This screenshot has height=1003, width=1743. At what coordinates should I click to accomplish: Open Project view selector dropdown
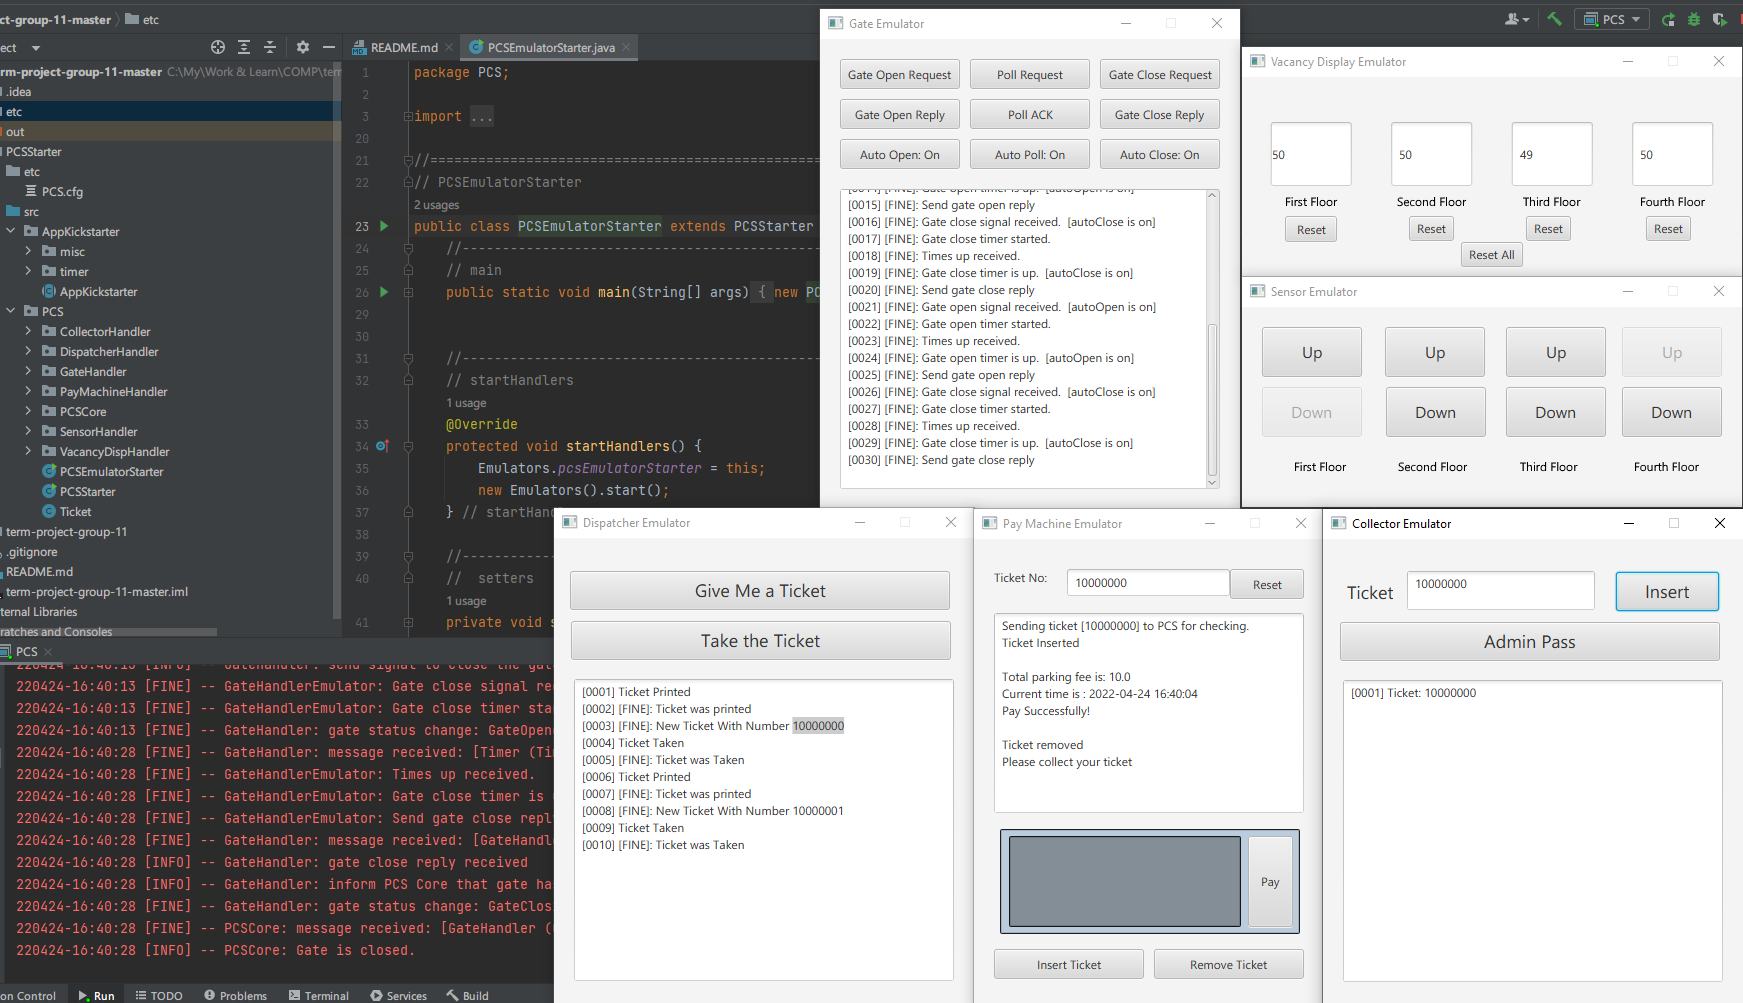pos(36,47)
